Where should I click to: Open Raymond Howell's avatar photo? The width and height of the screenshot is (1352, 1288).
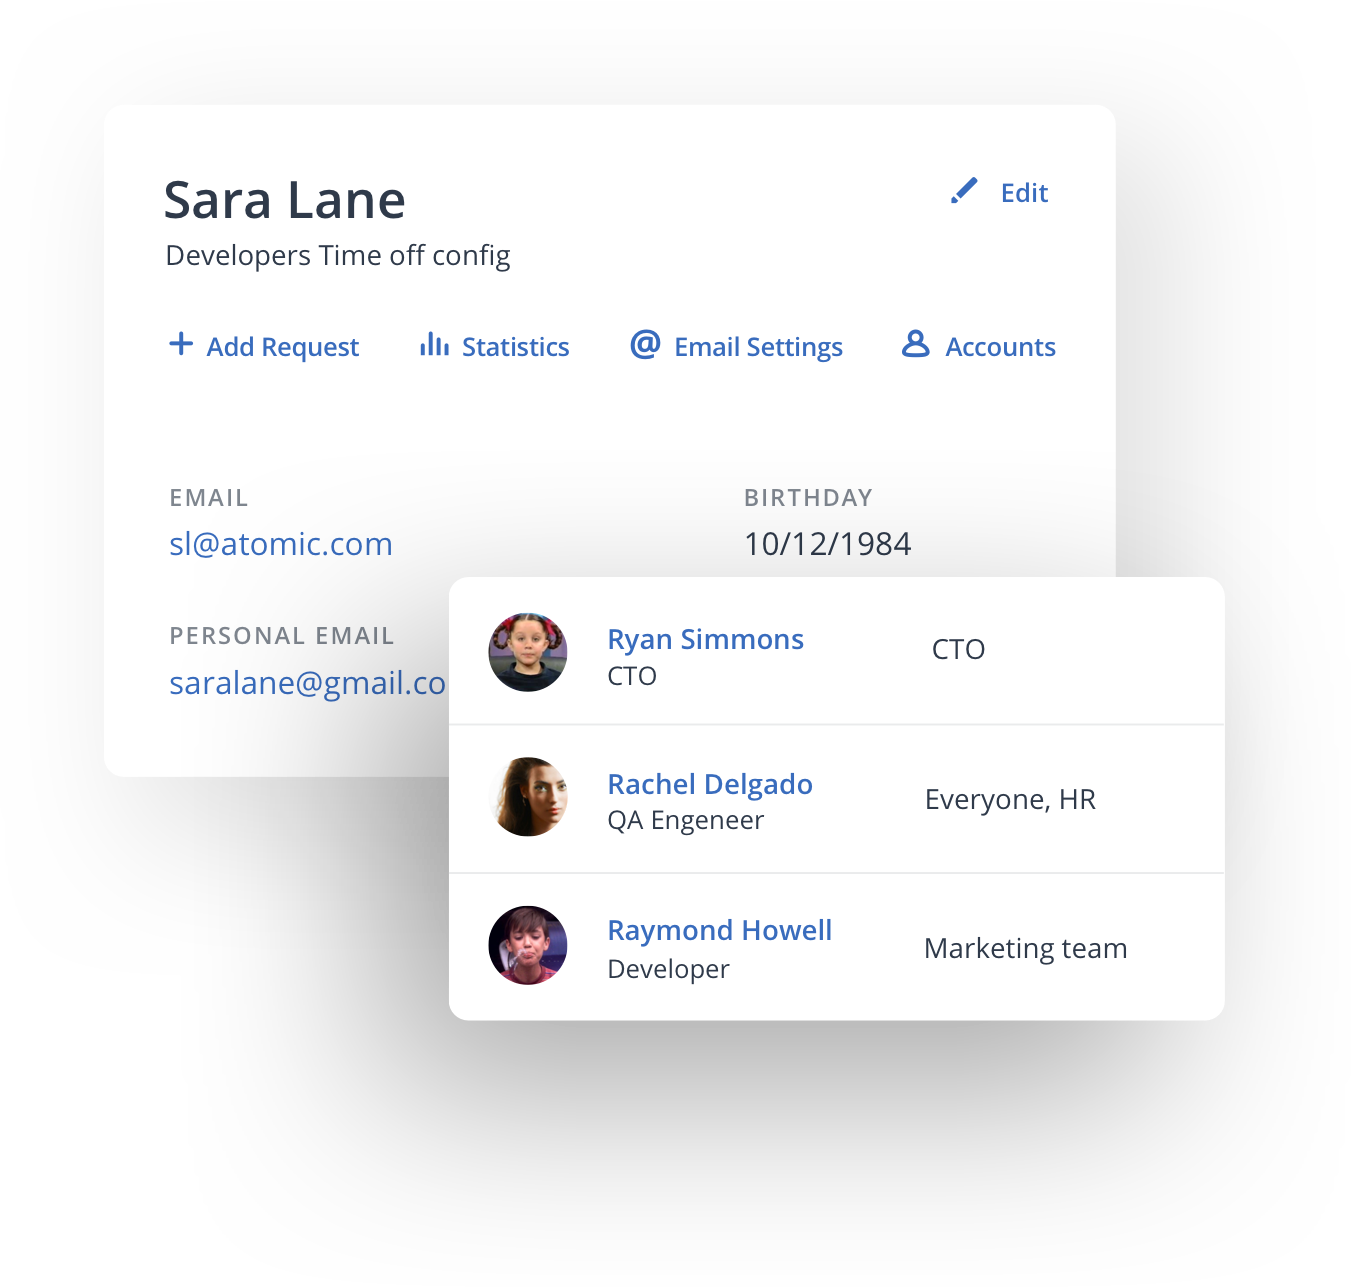[x=528, y=945]
